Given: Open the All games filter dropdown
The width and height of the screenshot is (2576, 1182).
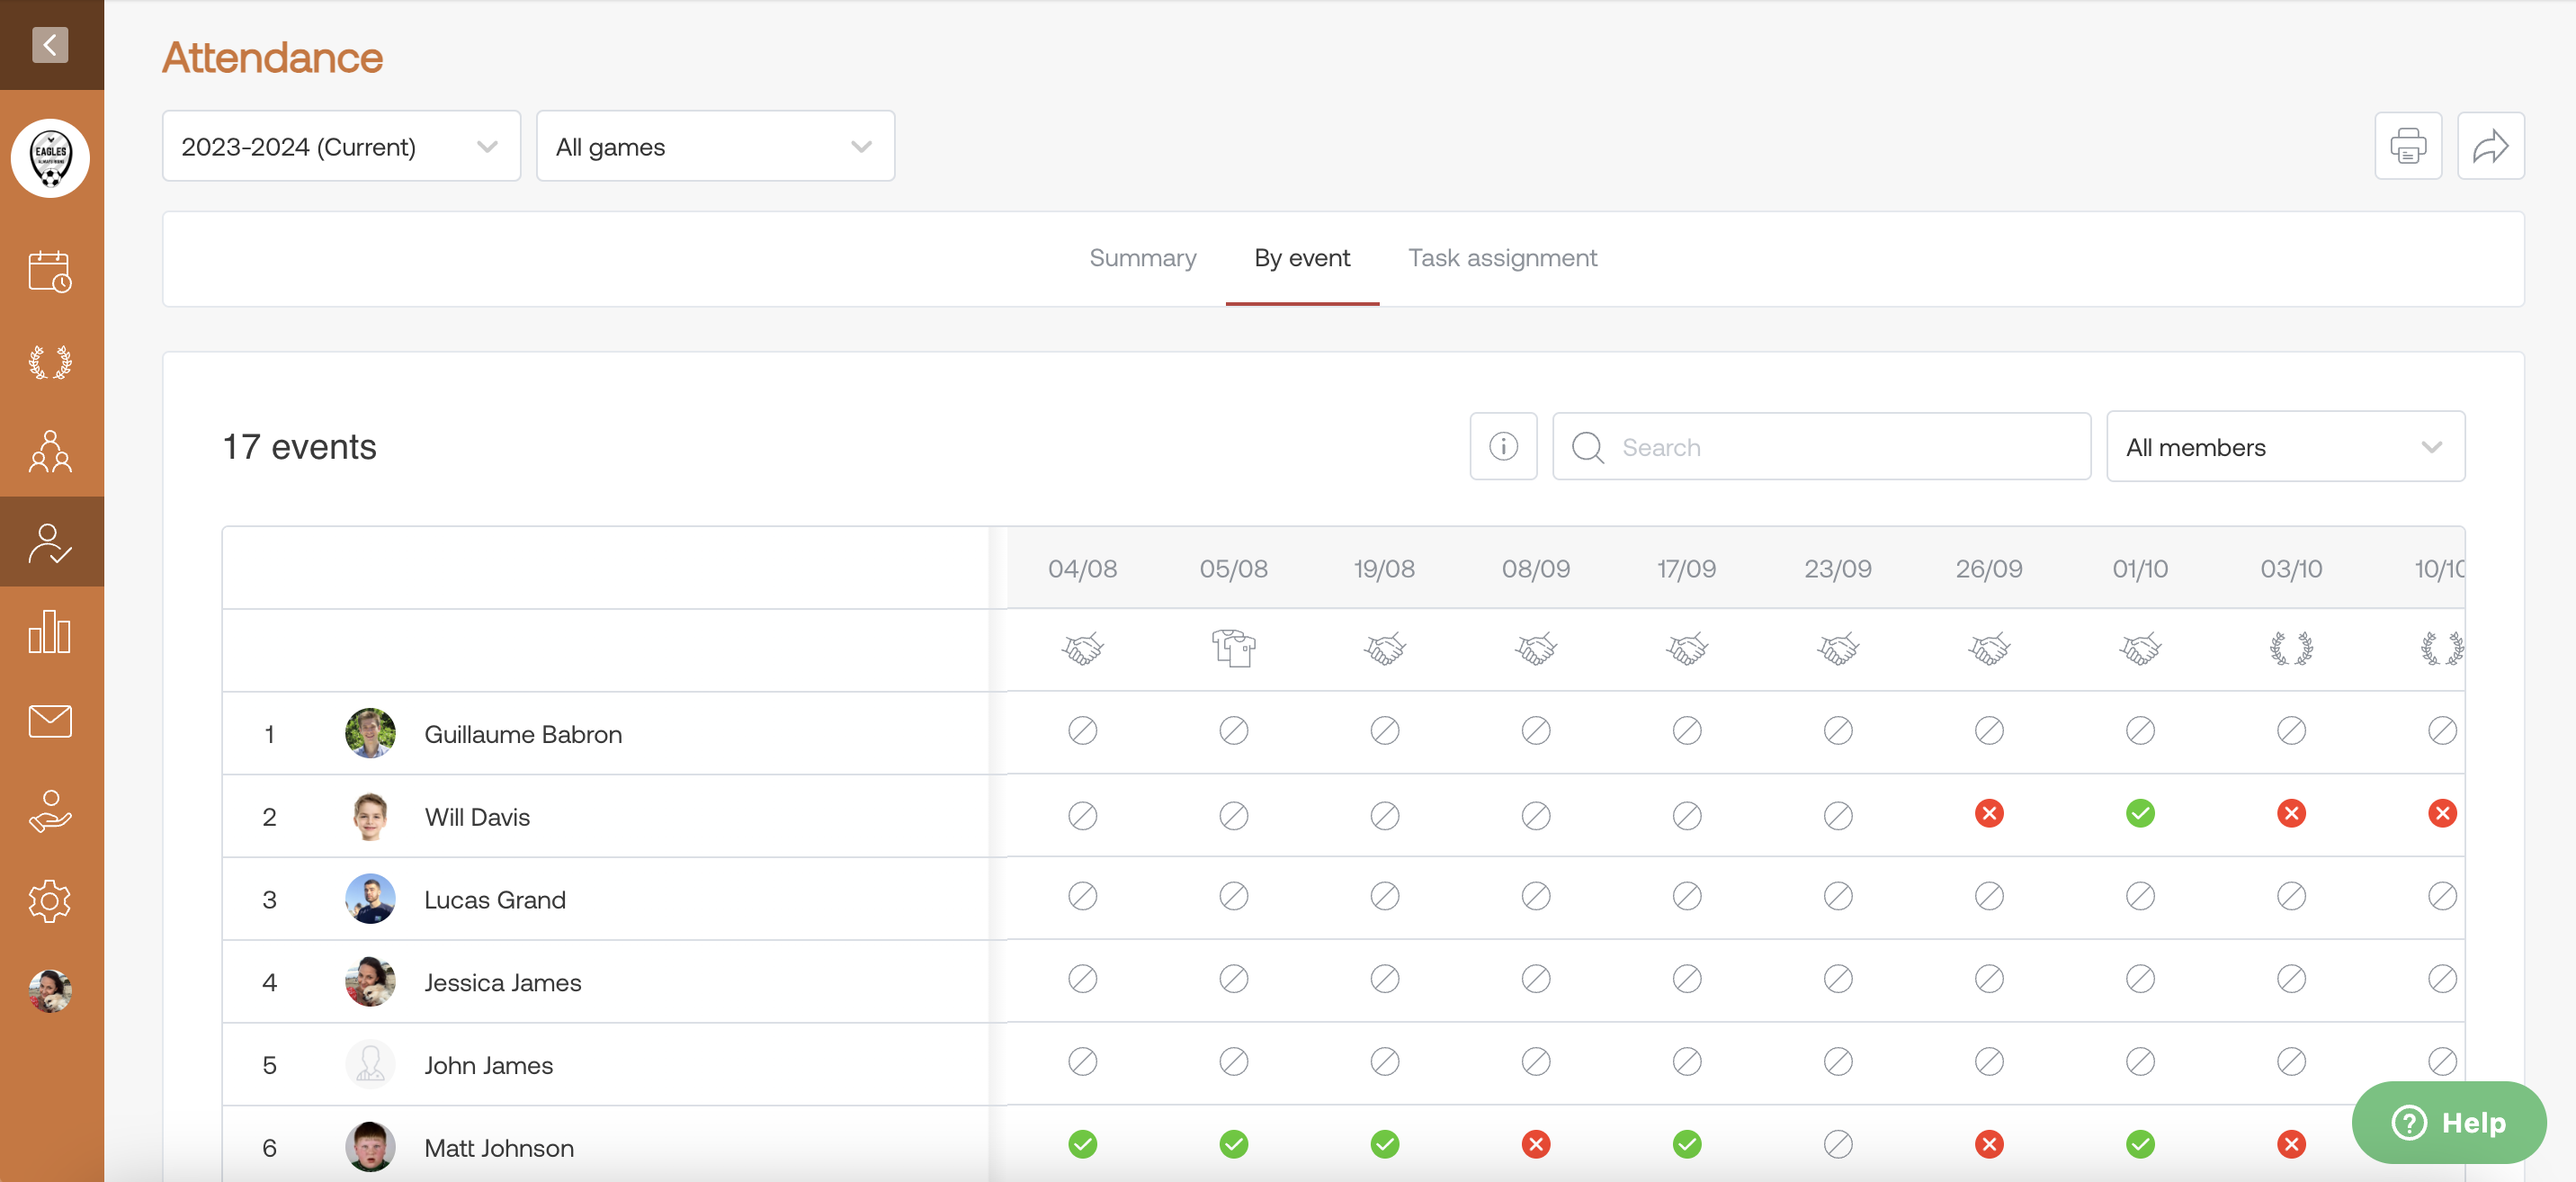Looking at the screenshot, I should coord(715,146).
